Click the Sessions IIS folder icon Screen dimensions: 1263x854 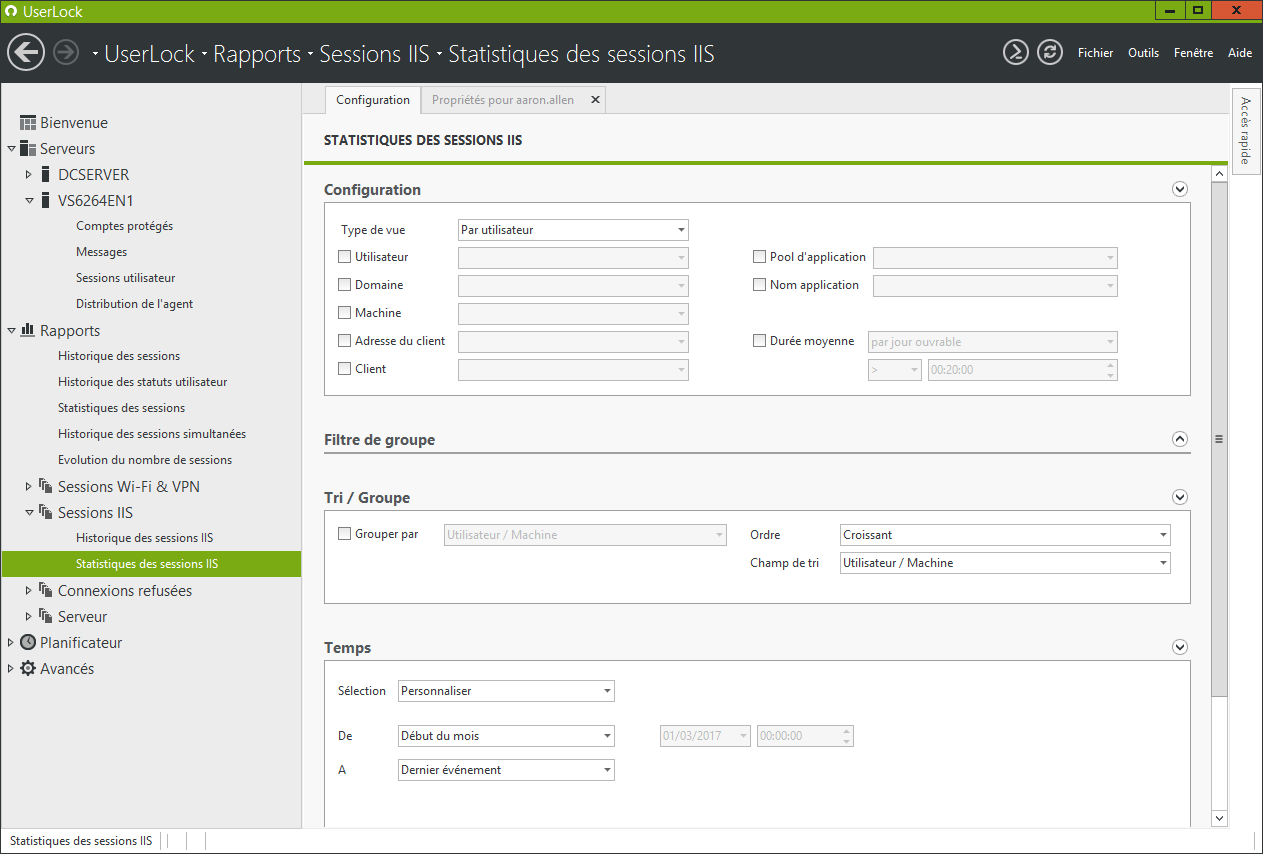(46, 513)
